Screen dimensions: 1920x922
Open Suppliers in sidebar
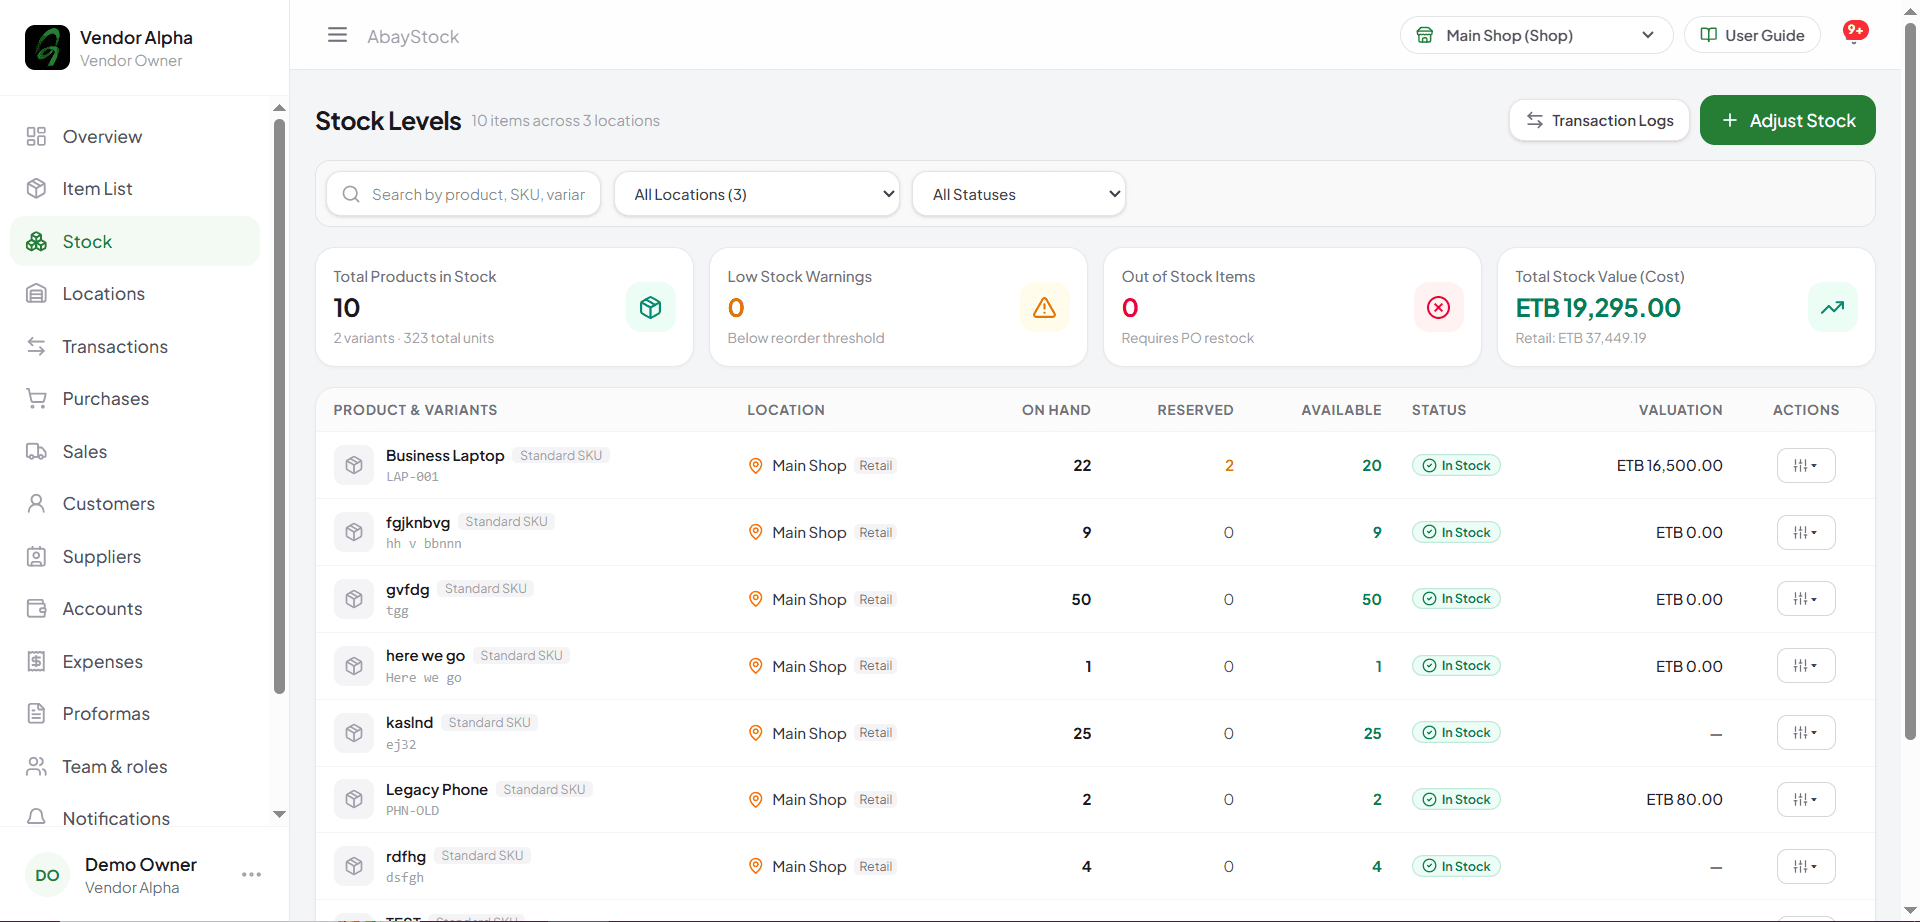click(x=135, y=556)
